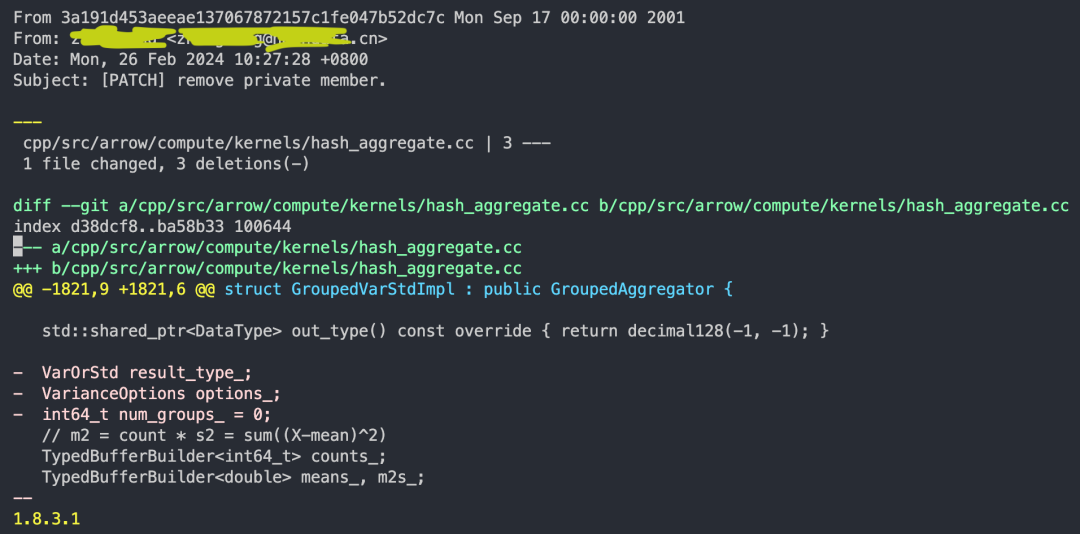Click the Date line of the patch
The width and height of the screenshot is (1080, 534).
191,59
